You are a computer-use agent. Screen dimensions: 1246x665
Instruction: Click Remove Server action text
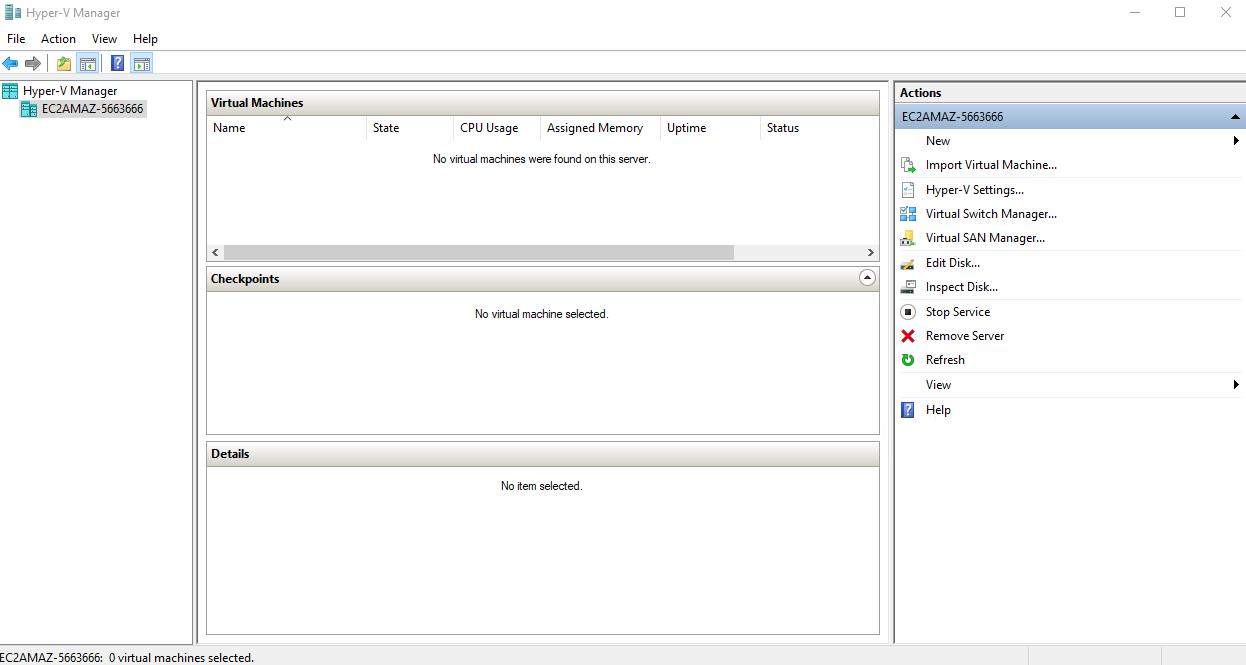[x=965, y=336]
